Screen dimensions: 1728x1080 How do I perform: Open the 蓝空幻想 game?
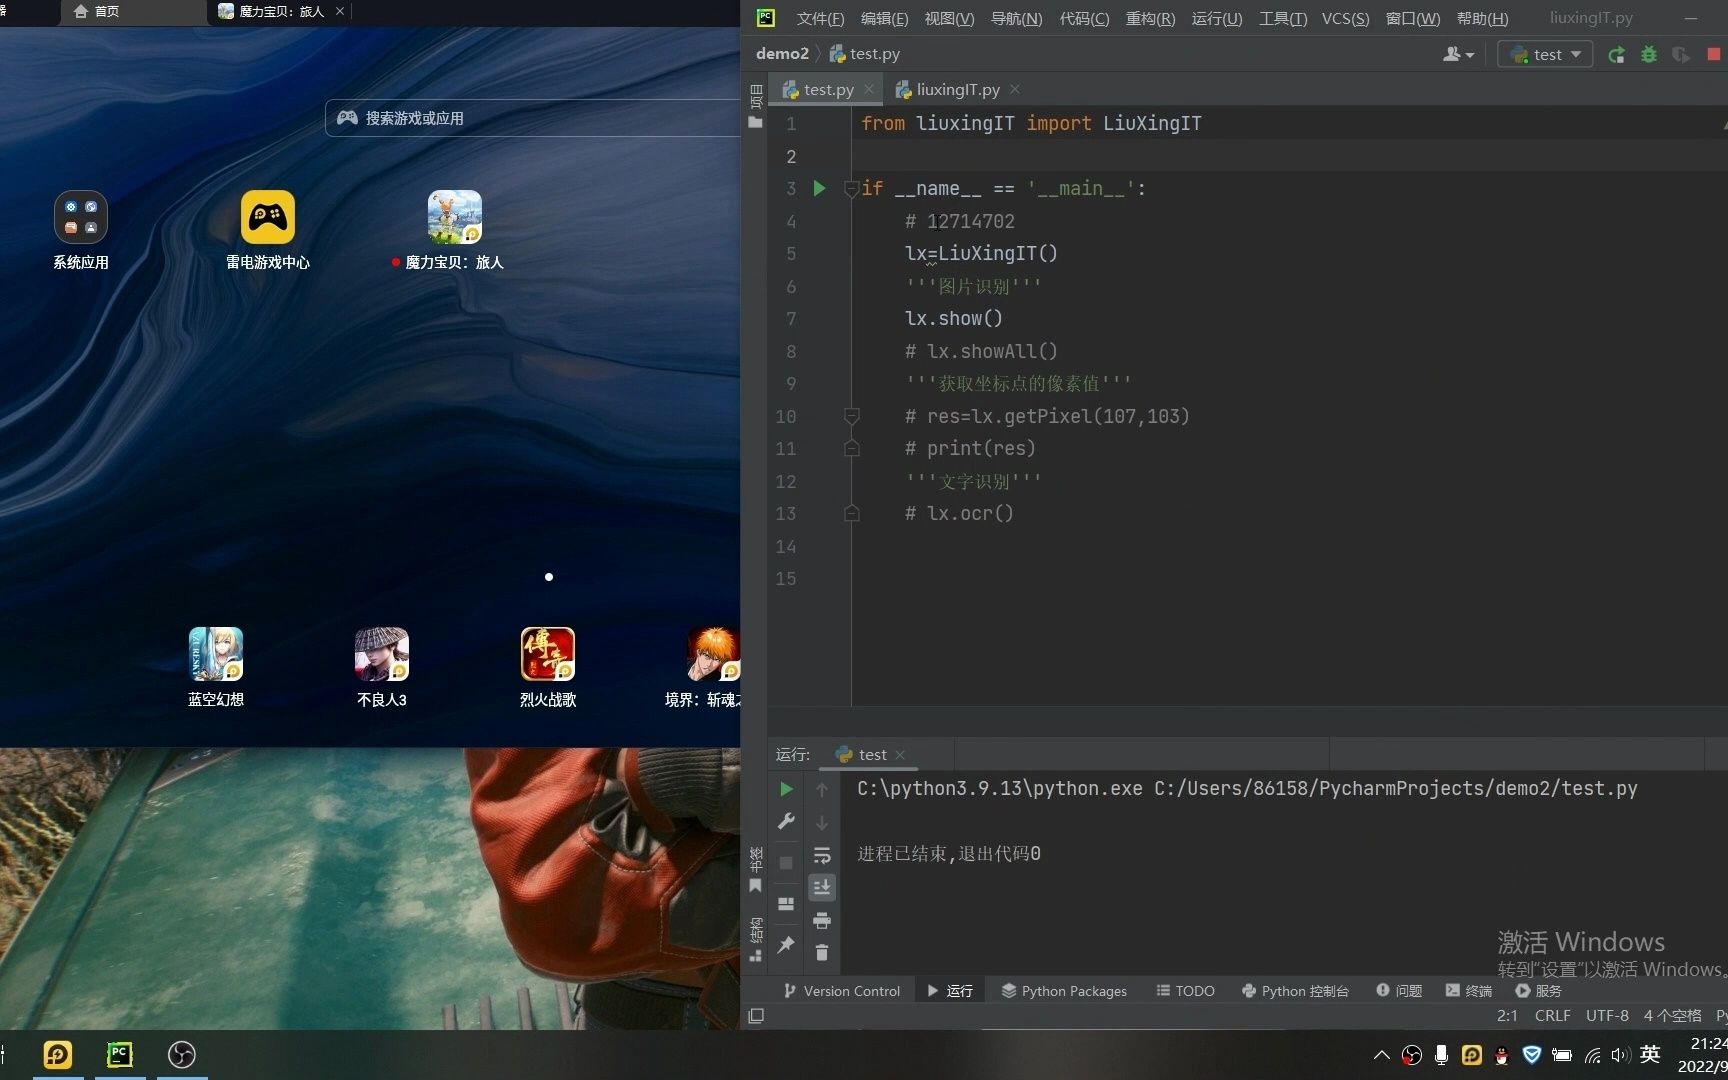(215, 654)
